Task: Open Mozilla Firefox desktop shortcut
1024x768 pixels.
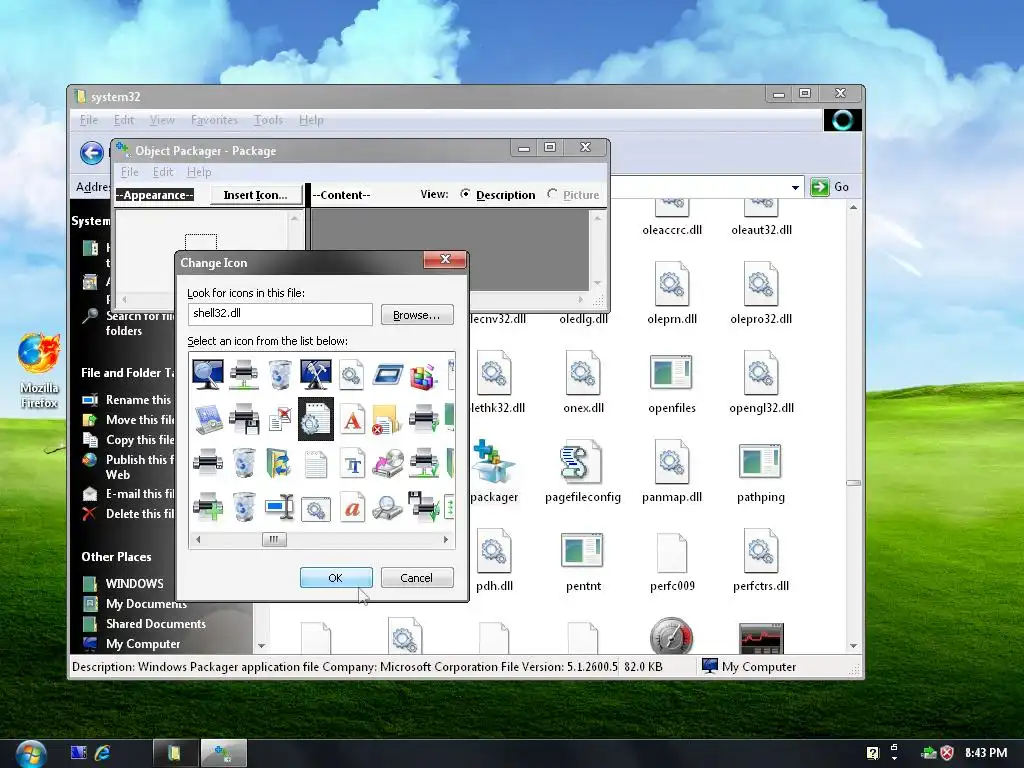Action: coord(39,370)
